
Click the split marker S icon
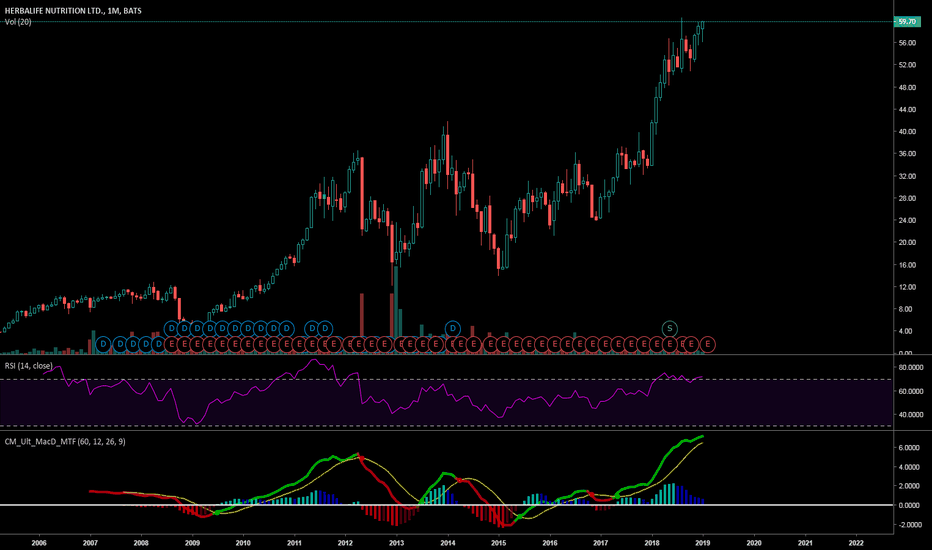670,328
